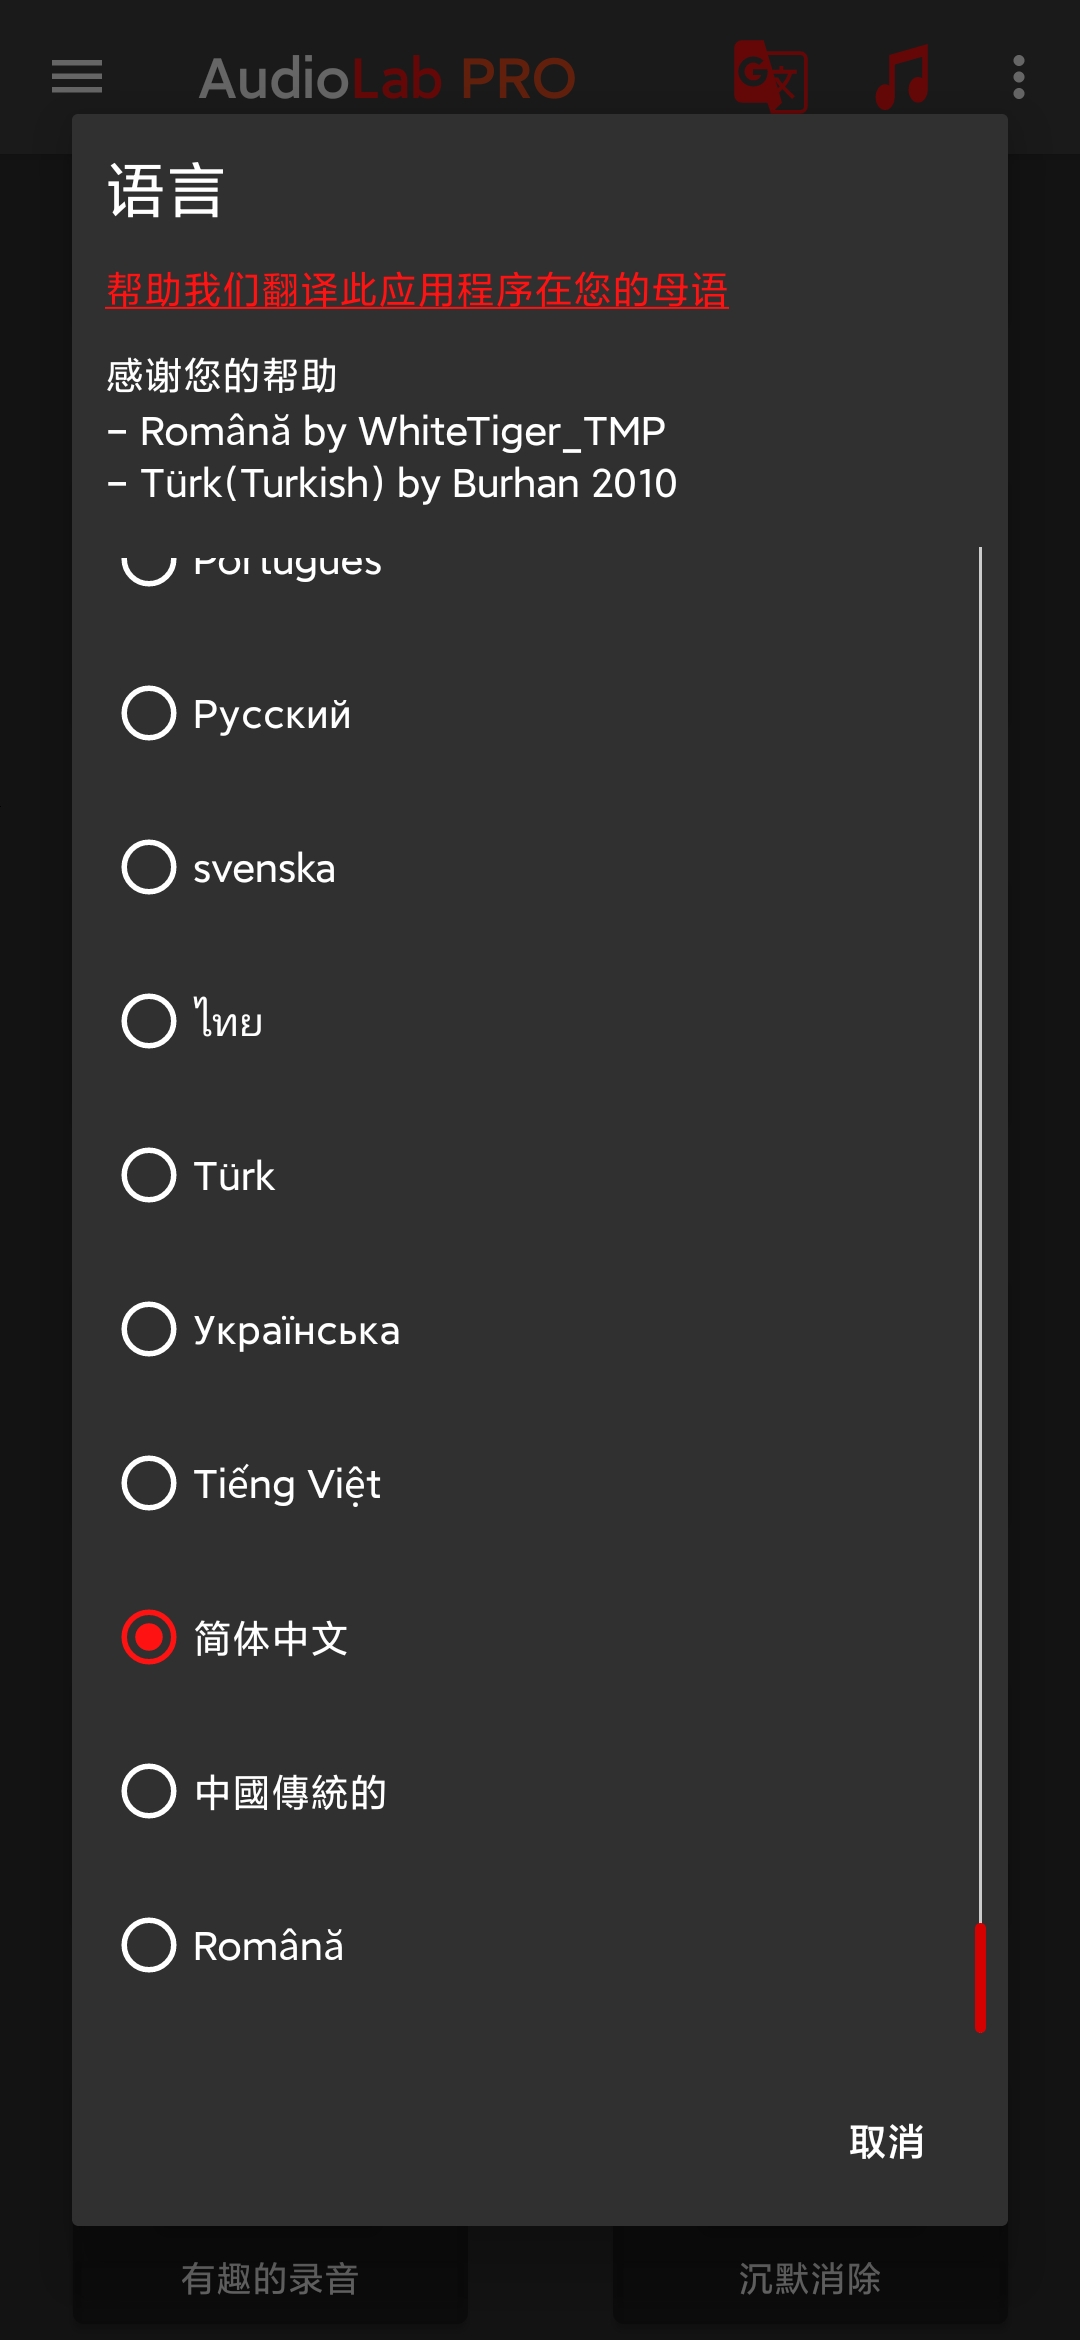Tap the translate language icon

(x=770, y=76)
